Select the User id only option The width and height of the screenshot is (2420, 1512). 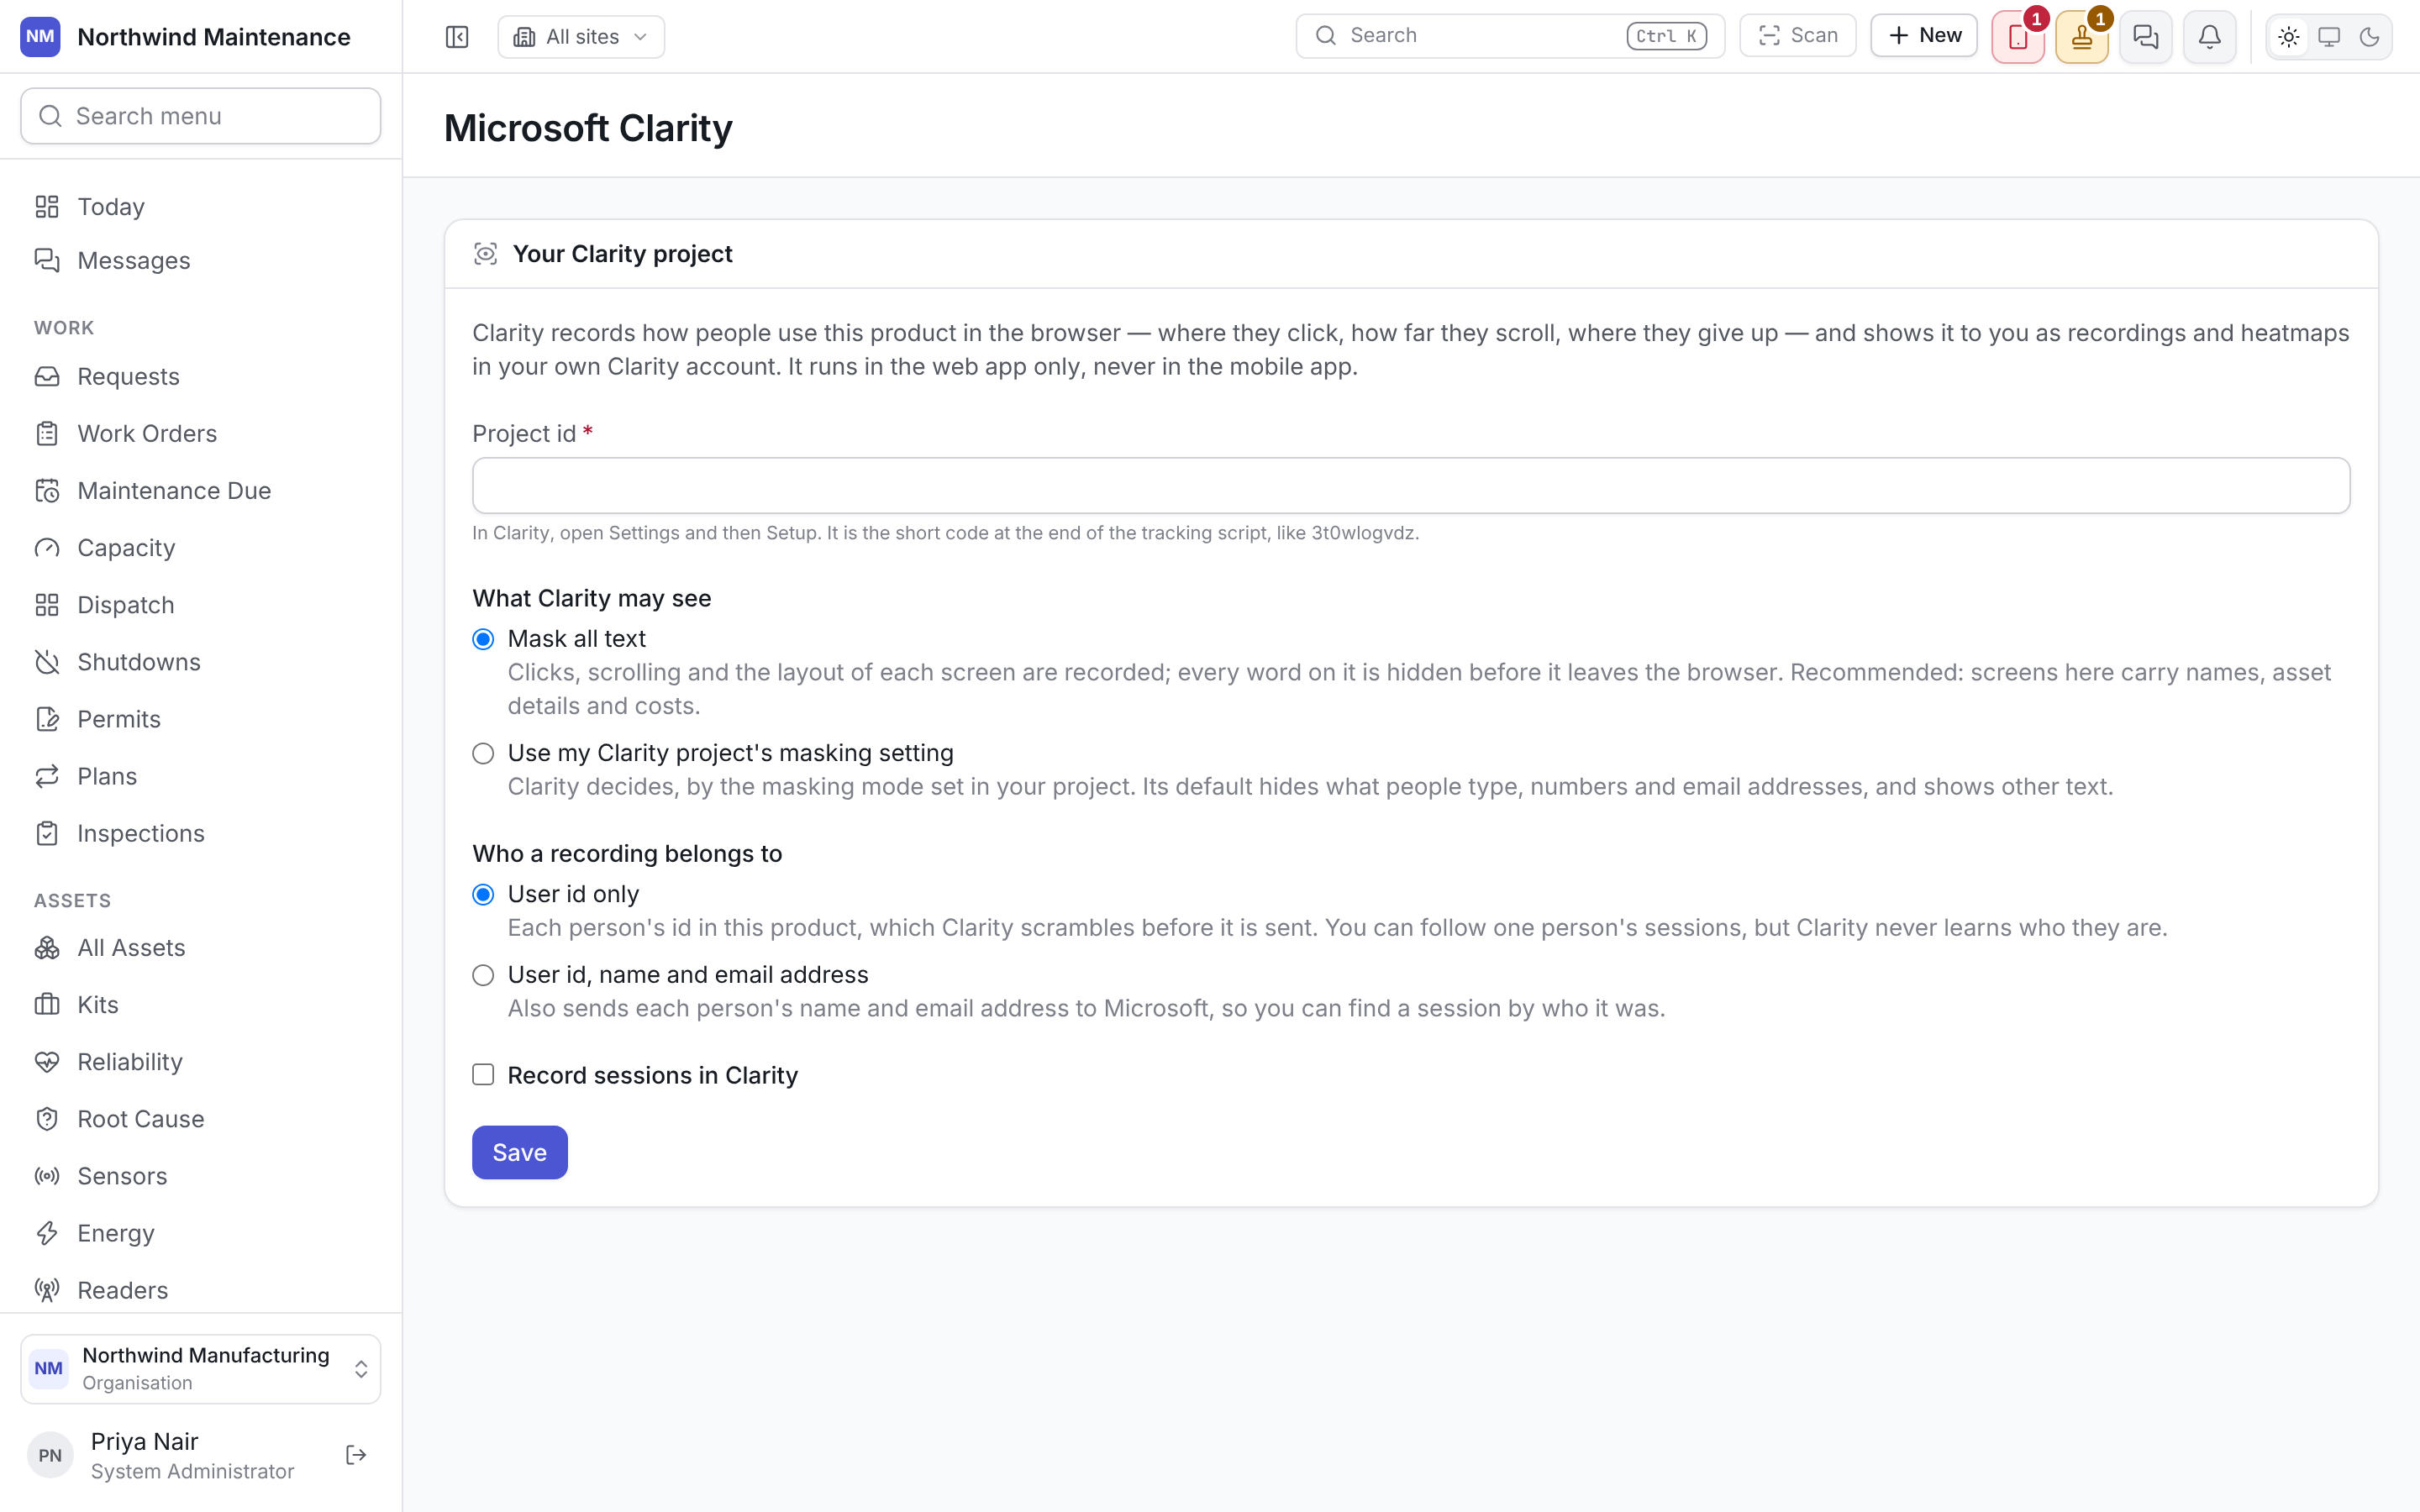[483, 894]
